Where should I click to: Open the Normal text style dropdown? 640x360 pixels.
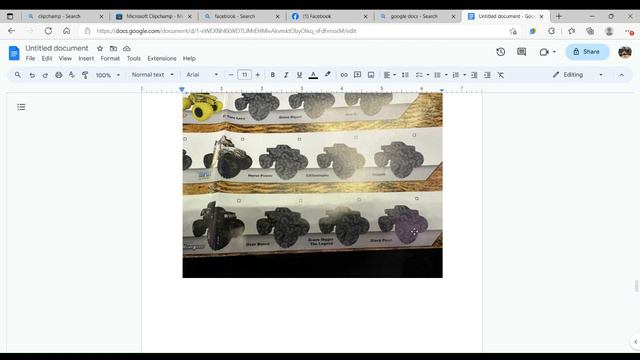(153, 75)
